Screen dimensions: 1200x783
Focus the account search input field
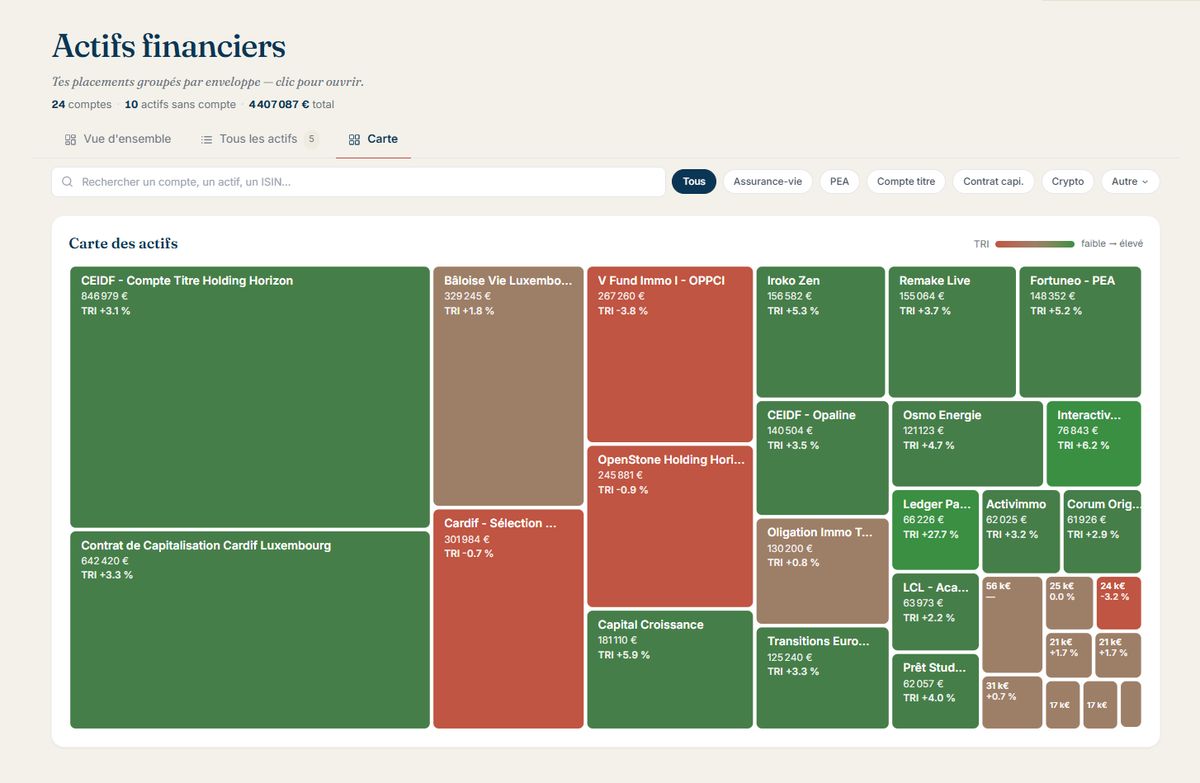(x=358, y=182)
